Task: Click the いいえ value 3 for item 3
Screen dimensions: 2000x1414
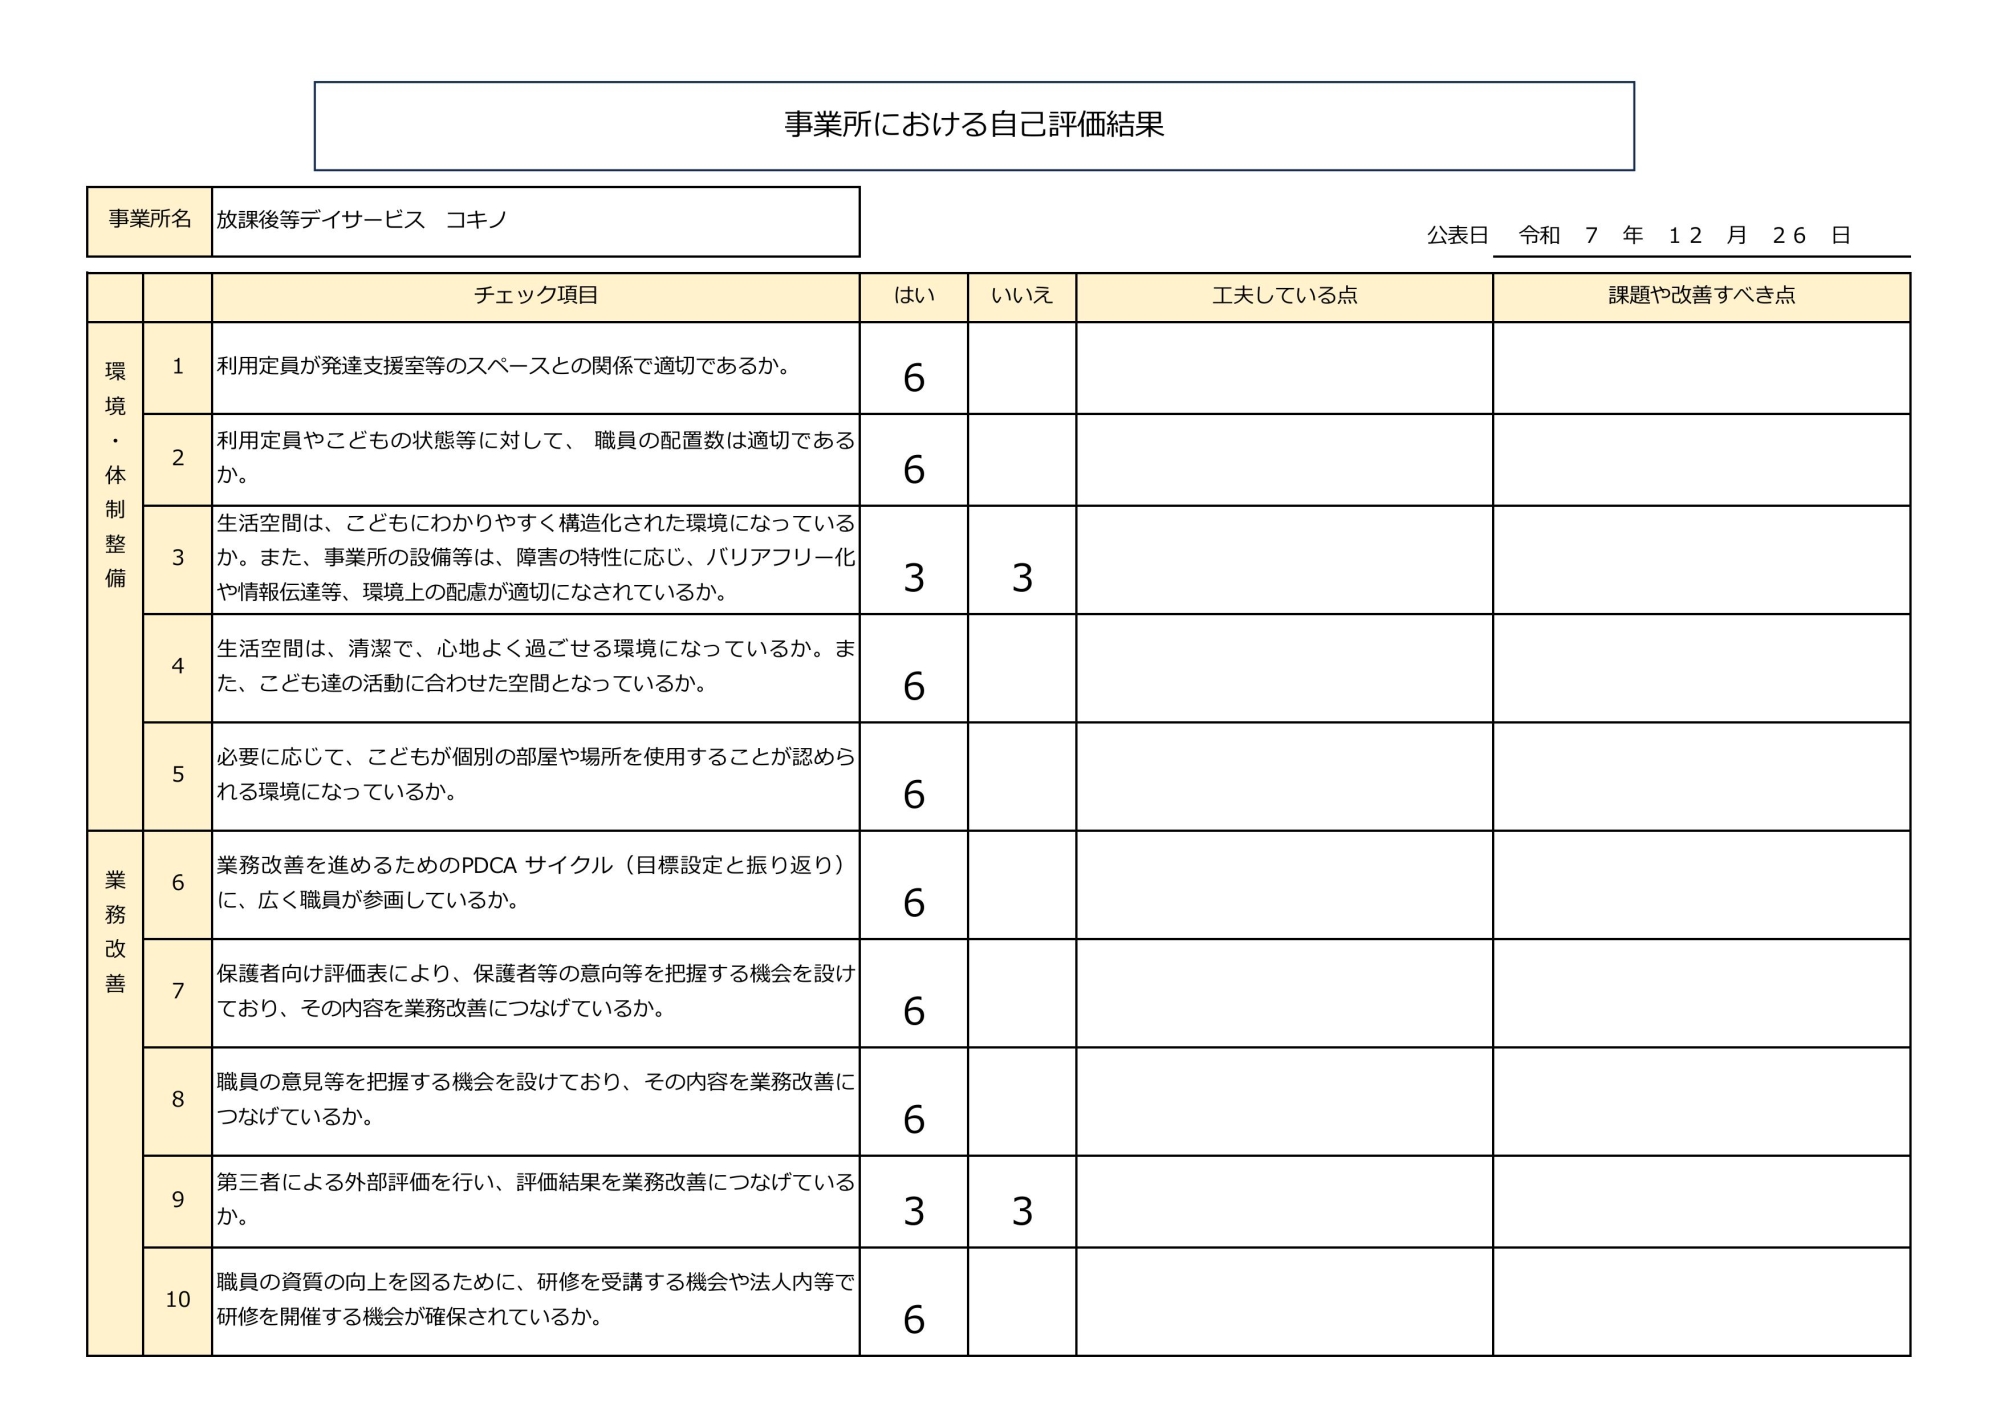Action: pyautogui.click(x=1021, y=578)
